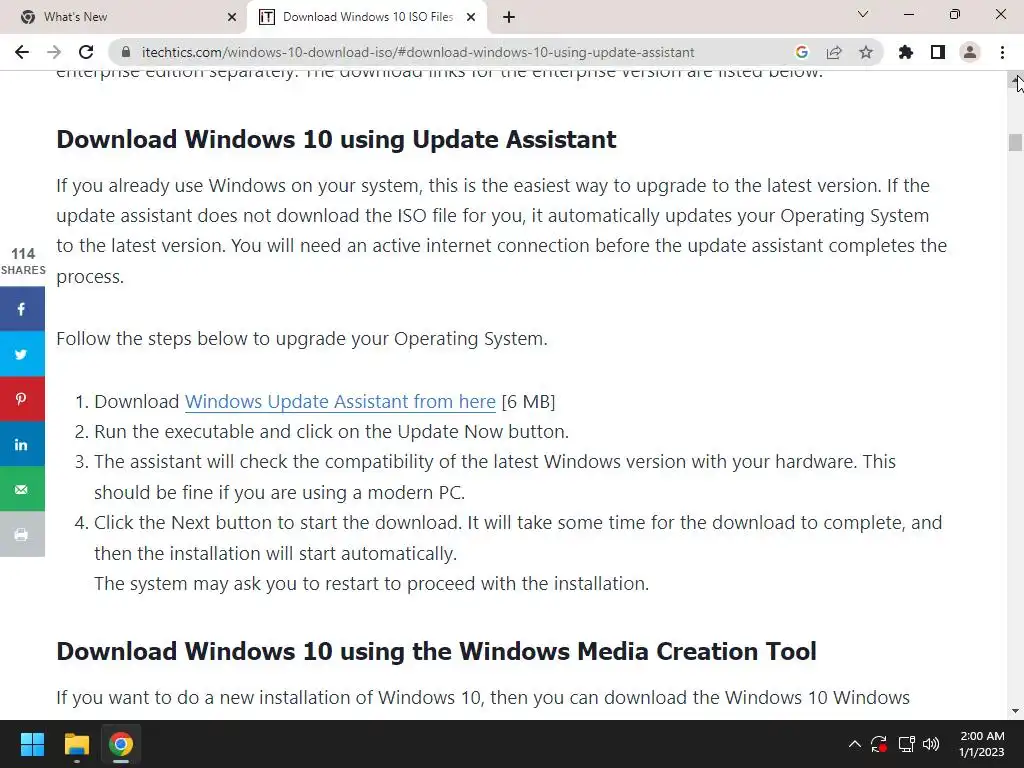
Task: Close the What's New tab
Action: click(232, 18)
